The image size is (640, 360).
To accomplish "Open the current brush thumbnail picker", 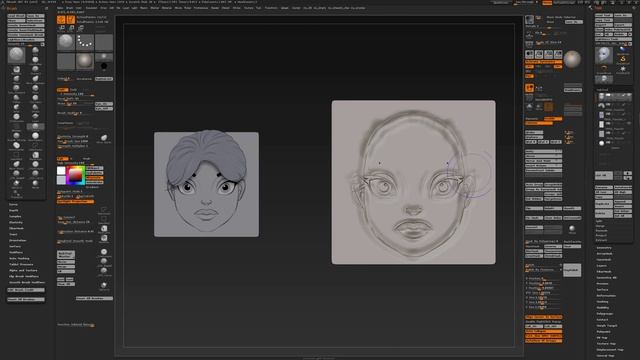I will coord(66,42).
